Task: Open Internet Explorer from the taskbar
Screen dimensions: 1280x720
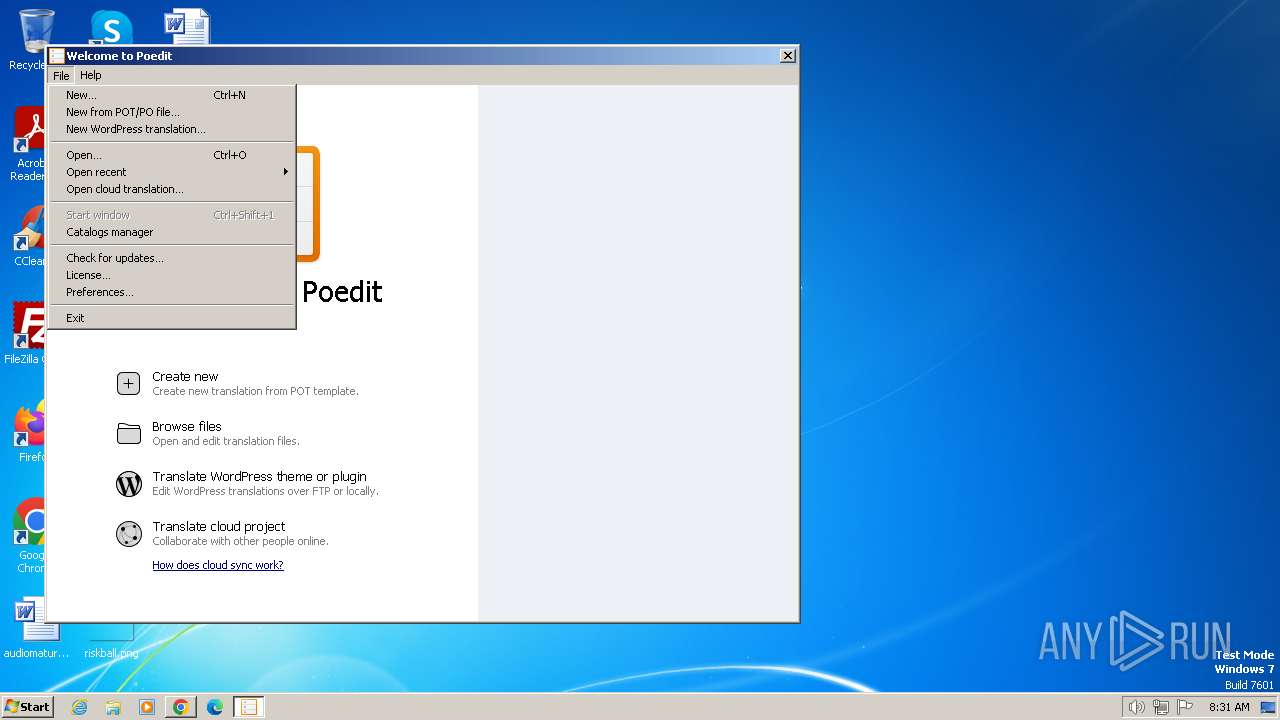Action: tap(79, 707)
